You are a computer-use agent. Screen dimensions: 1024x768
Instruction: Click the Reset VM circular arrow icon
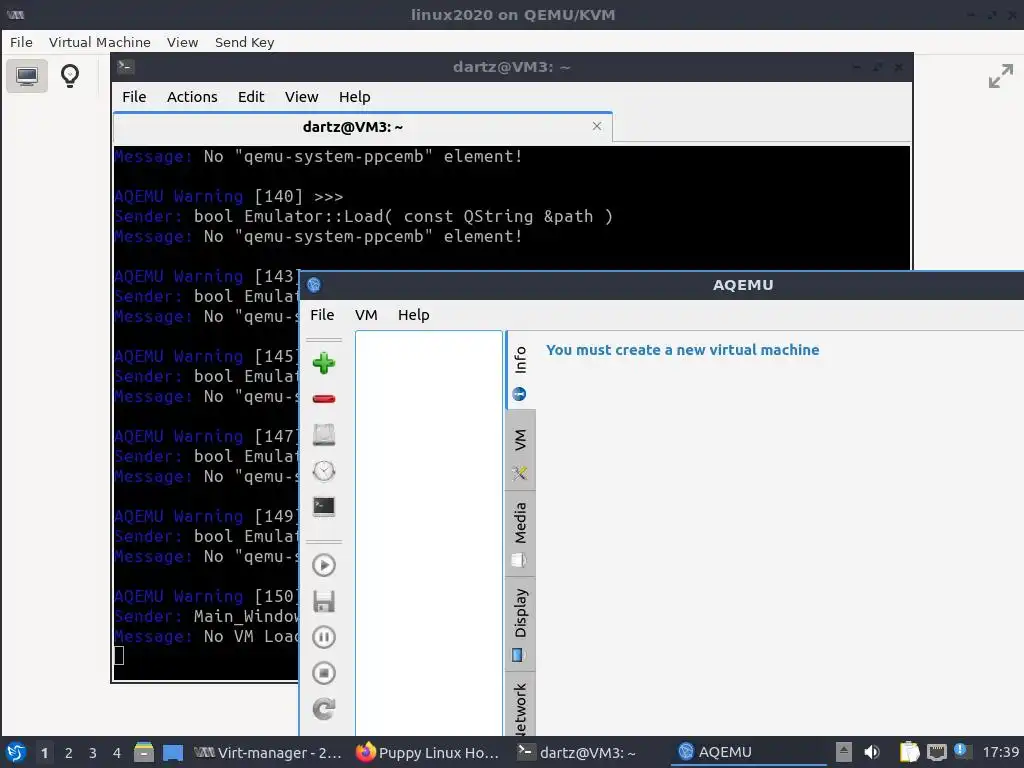(324, 709)
